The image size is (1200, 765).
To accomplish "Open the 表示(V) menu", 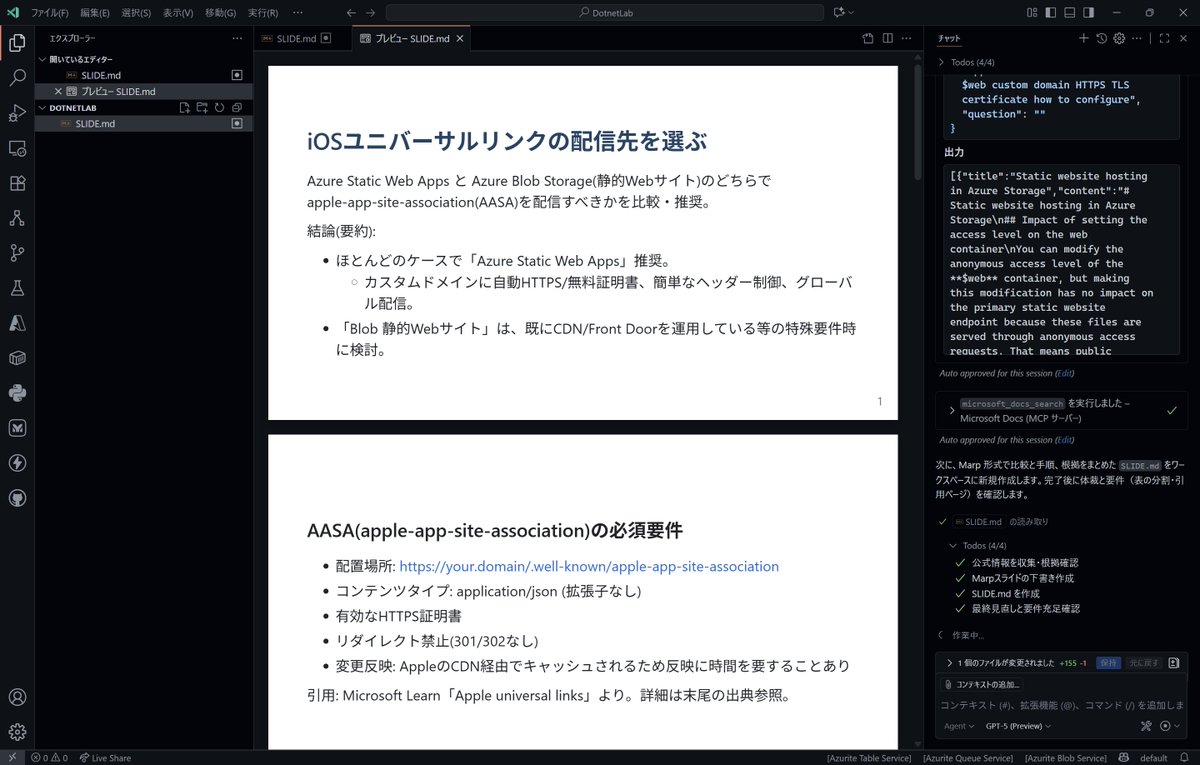I will [x=178, y=13].
